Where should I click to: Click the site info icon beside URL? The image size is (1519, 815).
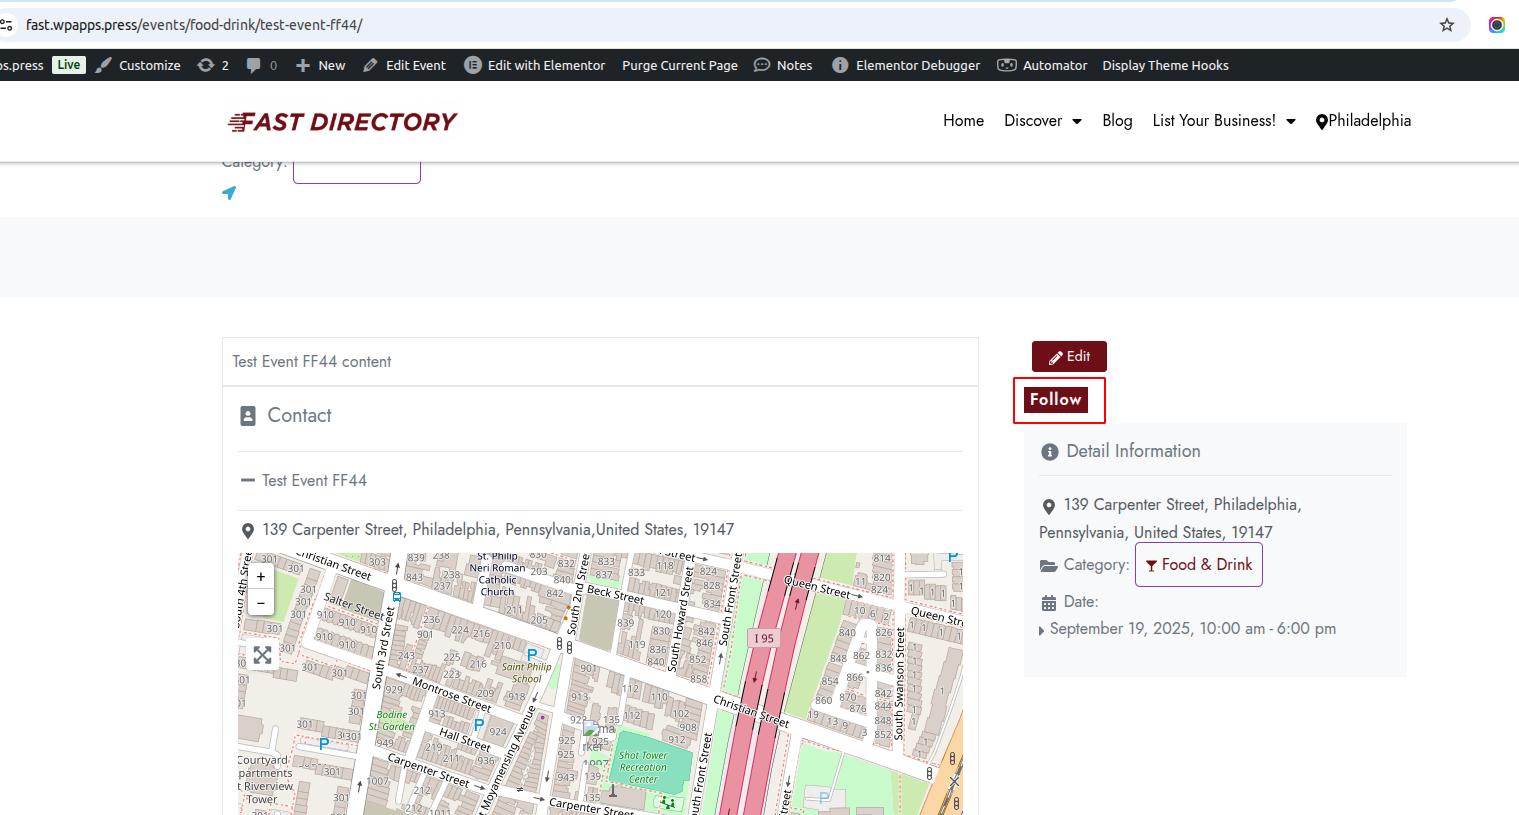pos(7,25)
